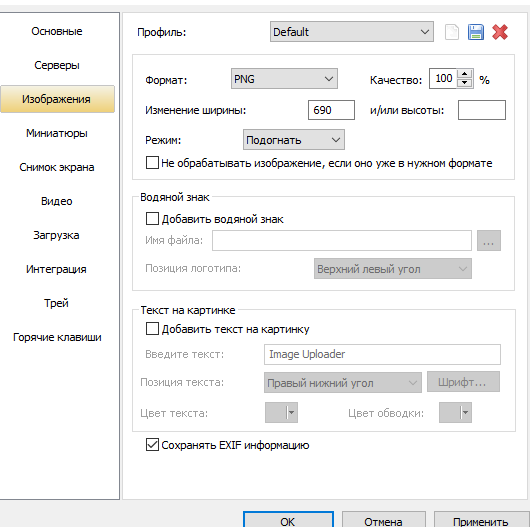Save profile with the floppy disk icon
530x527 pixels.
pos(476,32)
